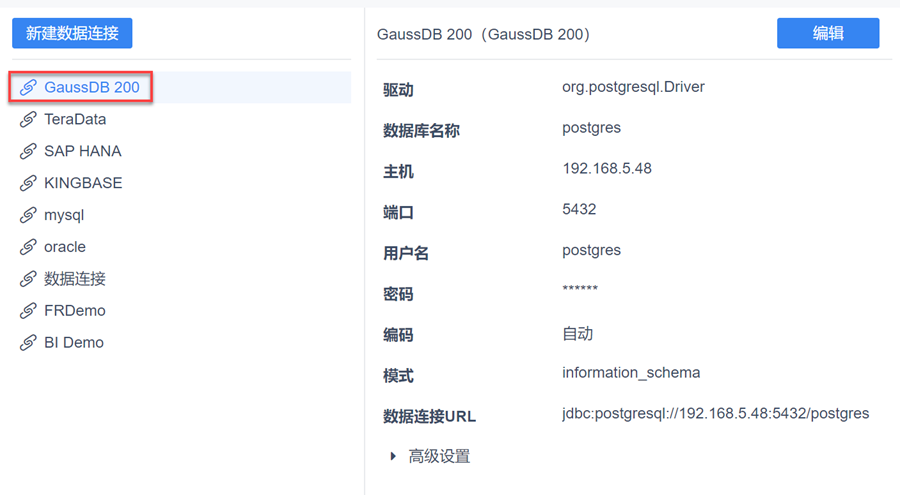The height and width of the screenshot is (496, 900).
Task: Click the masked password value
Action: coord(580,288)
